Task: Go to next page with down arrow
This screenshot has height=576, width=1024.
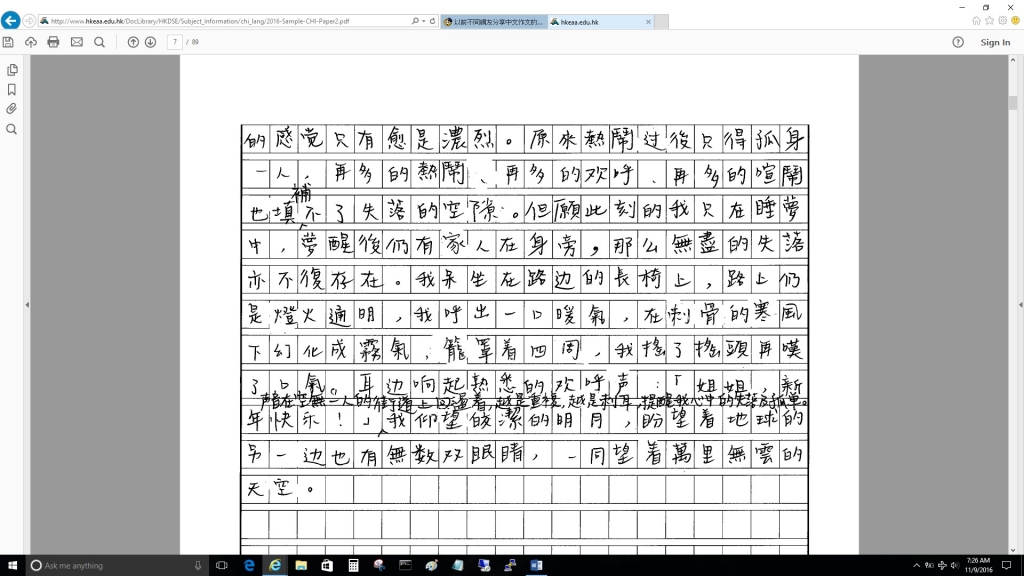Action: click(150, 42)
